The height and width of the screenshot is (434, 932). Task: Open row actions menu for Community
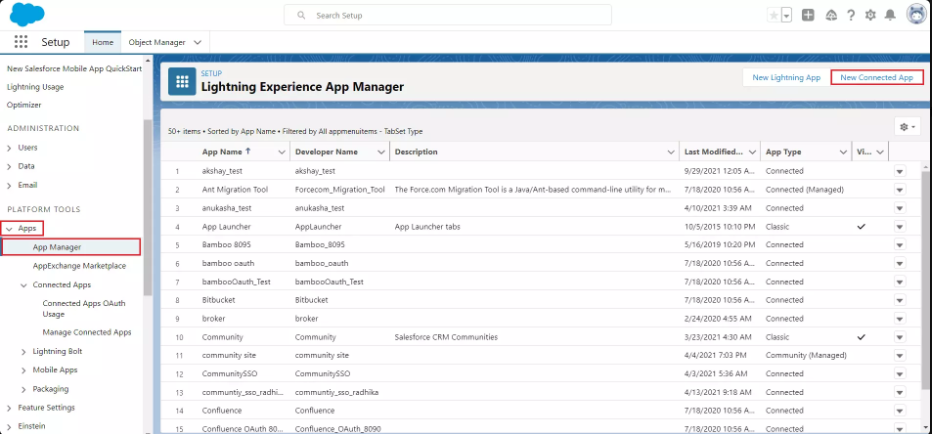pos(900,337)
